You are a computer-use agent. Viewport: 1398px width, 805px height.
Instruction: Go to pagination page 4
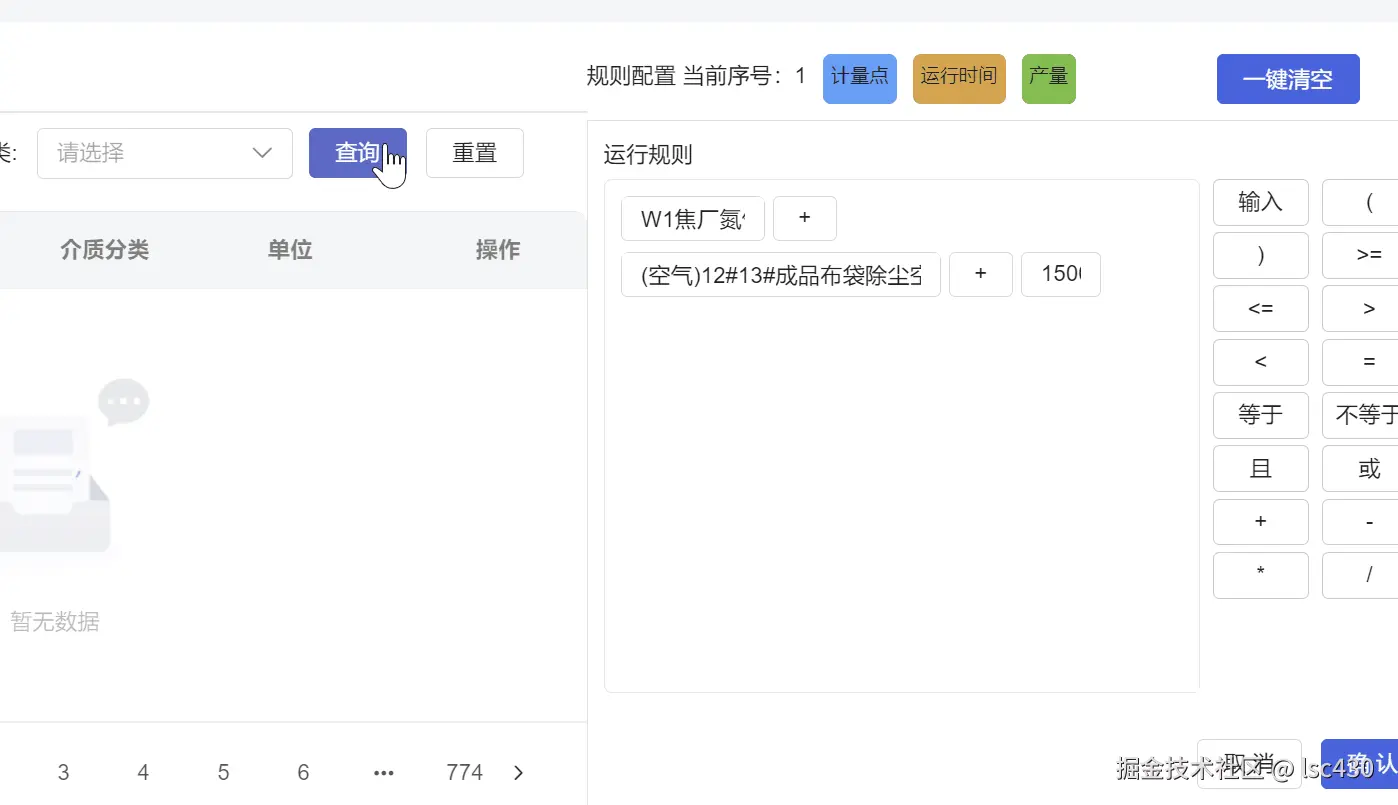pos(144,772)
